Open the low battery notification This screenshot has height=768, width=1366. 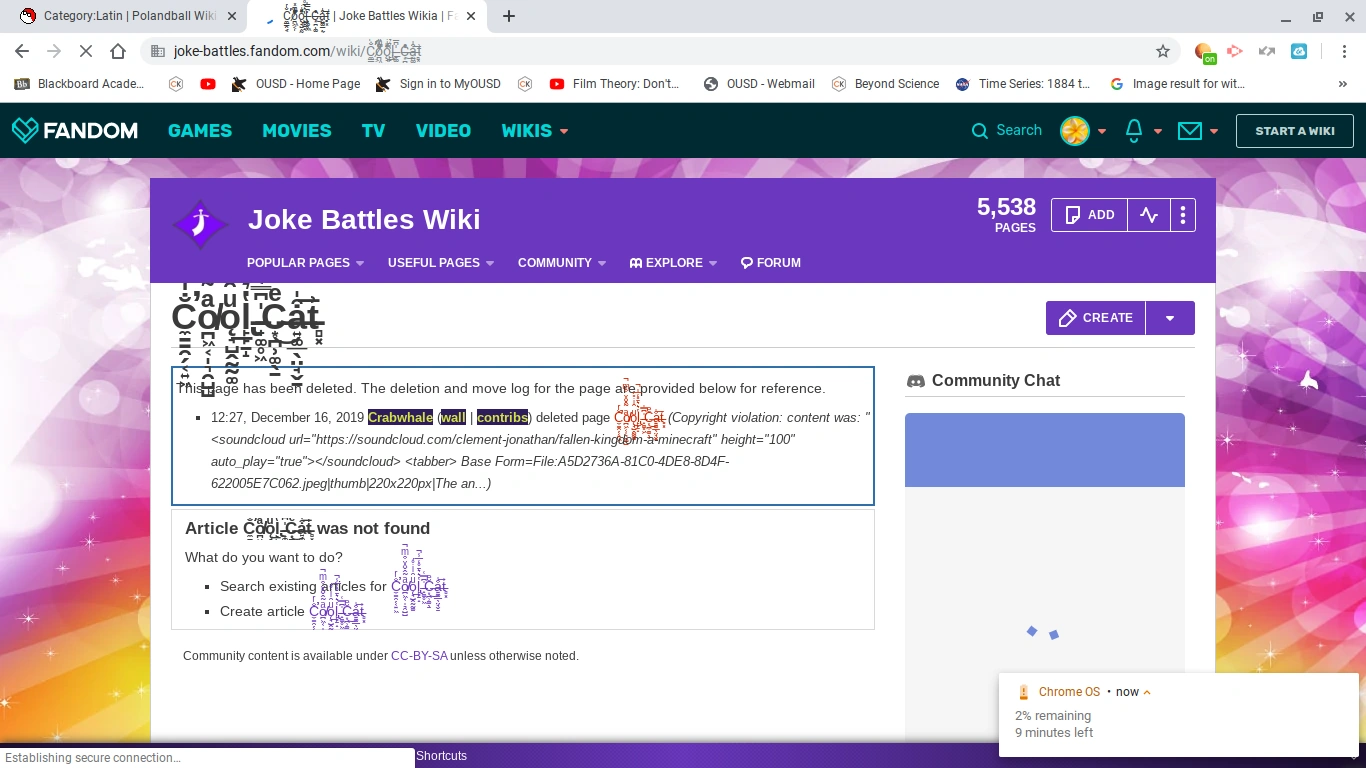[1178, 714]
